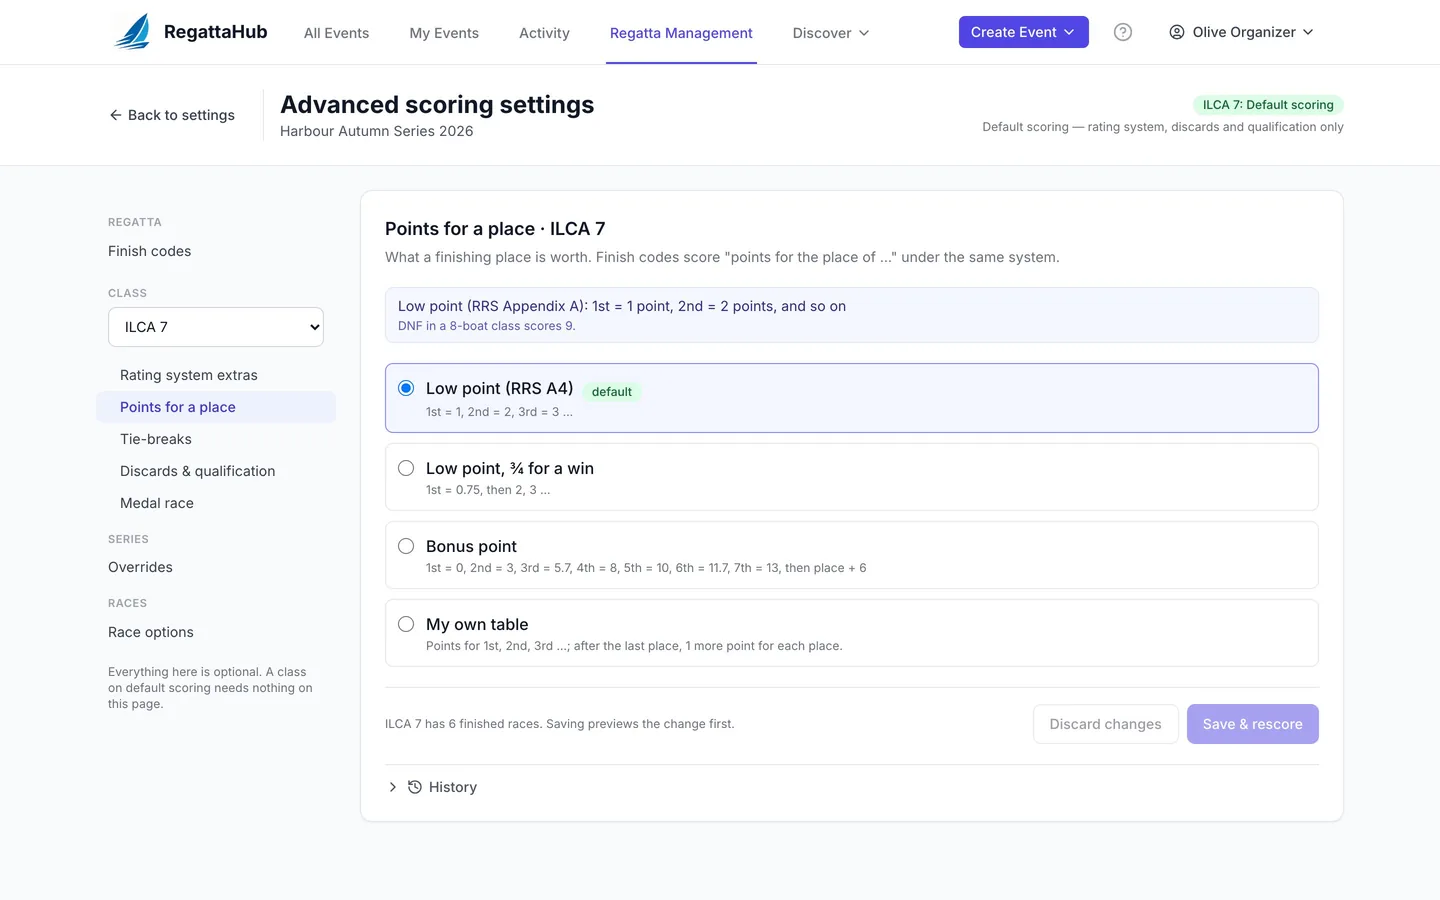The height and width of the screenshot is (900, 1440).
Task: Open the Tie-breaks section
Action: click(x=216, y=439)
